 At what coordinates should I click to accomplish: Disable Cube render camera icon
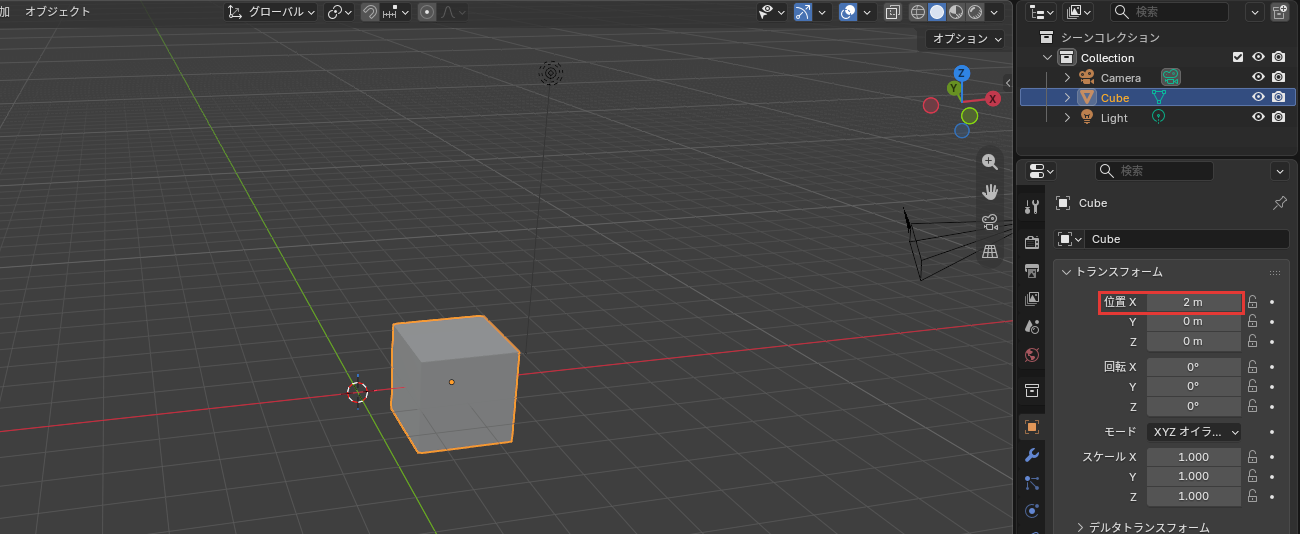click(x=1278, y=98)
